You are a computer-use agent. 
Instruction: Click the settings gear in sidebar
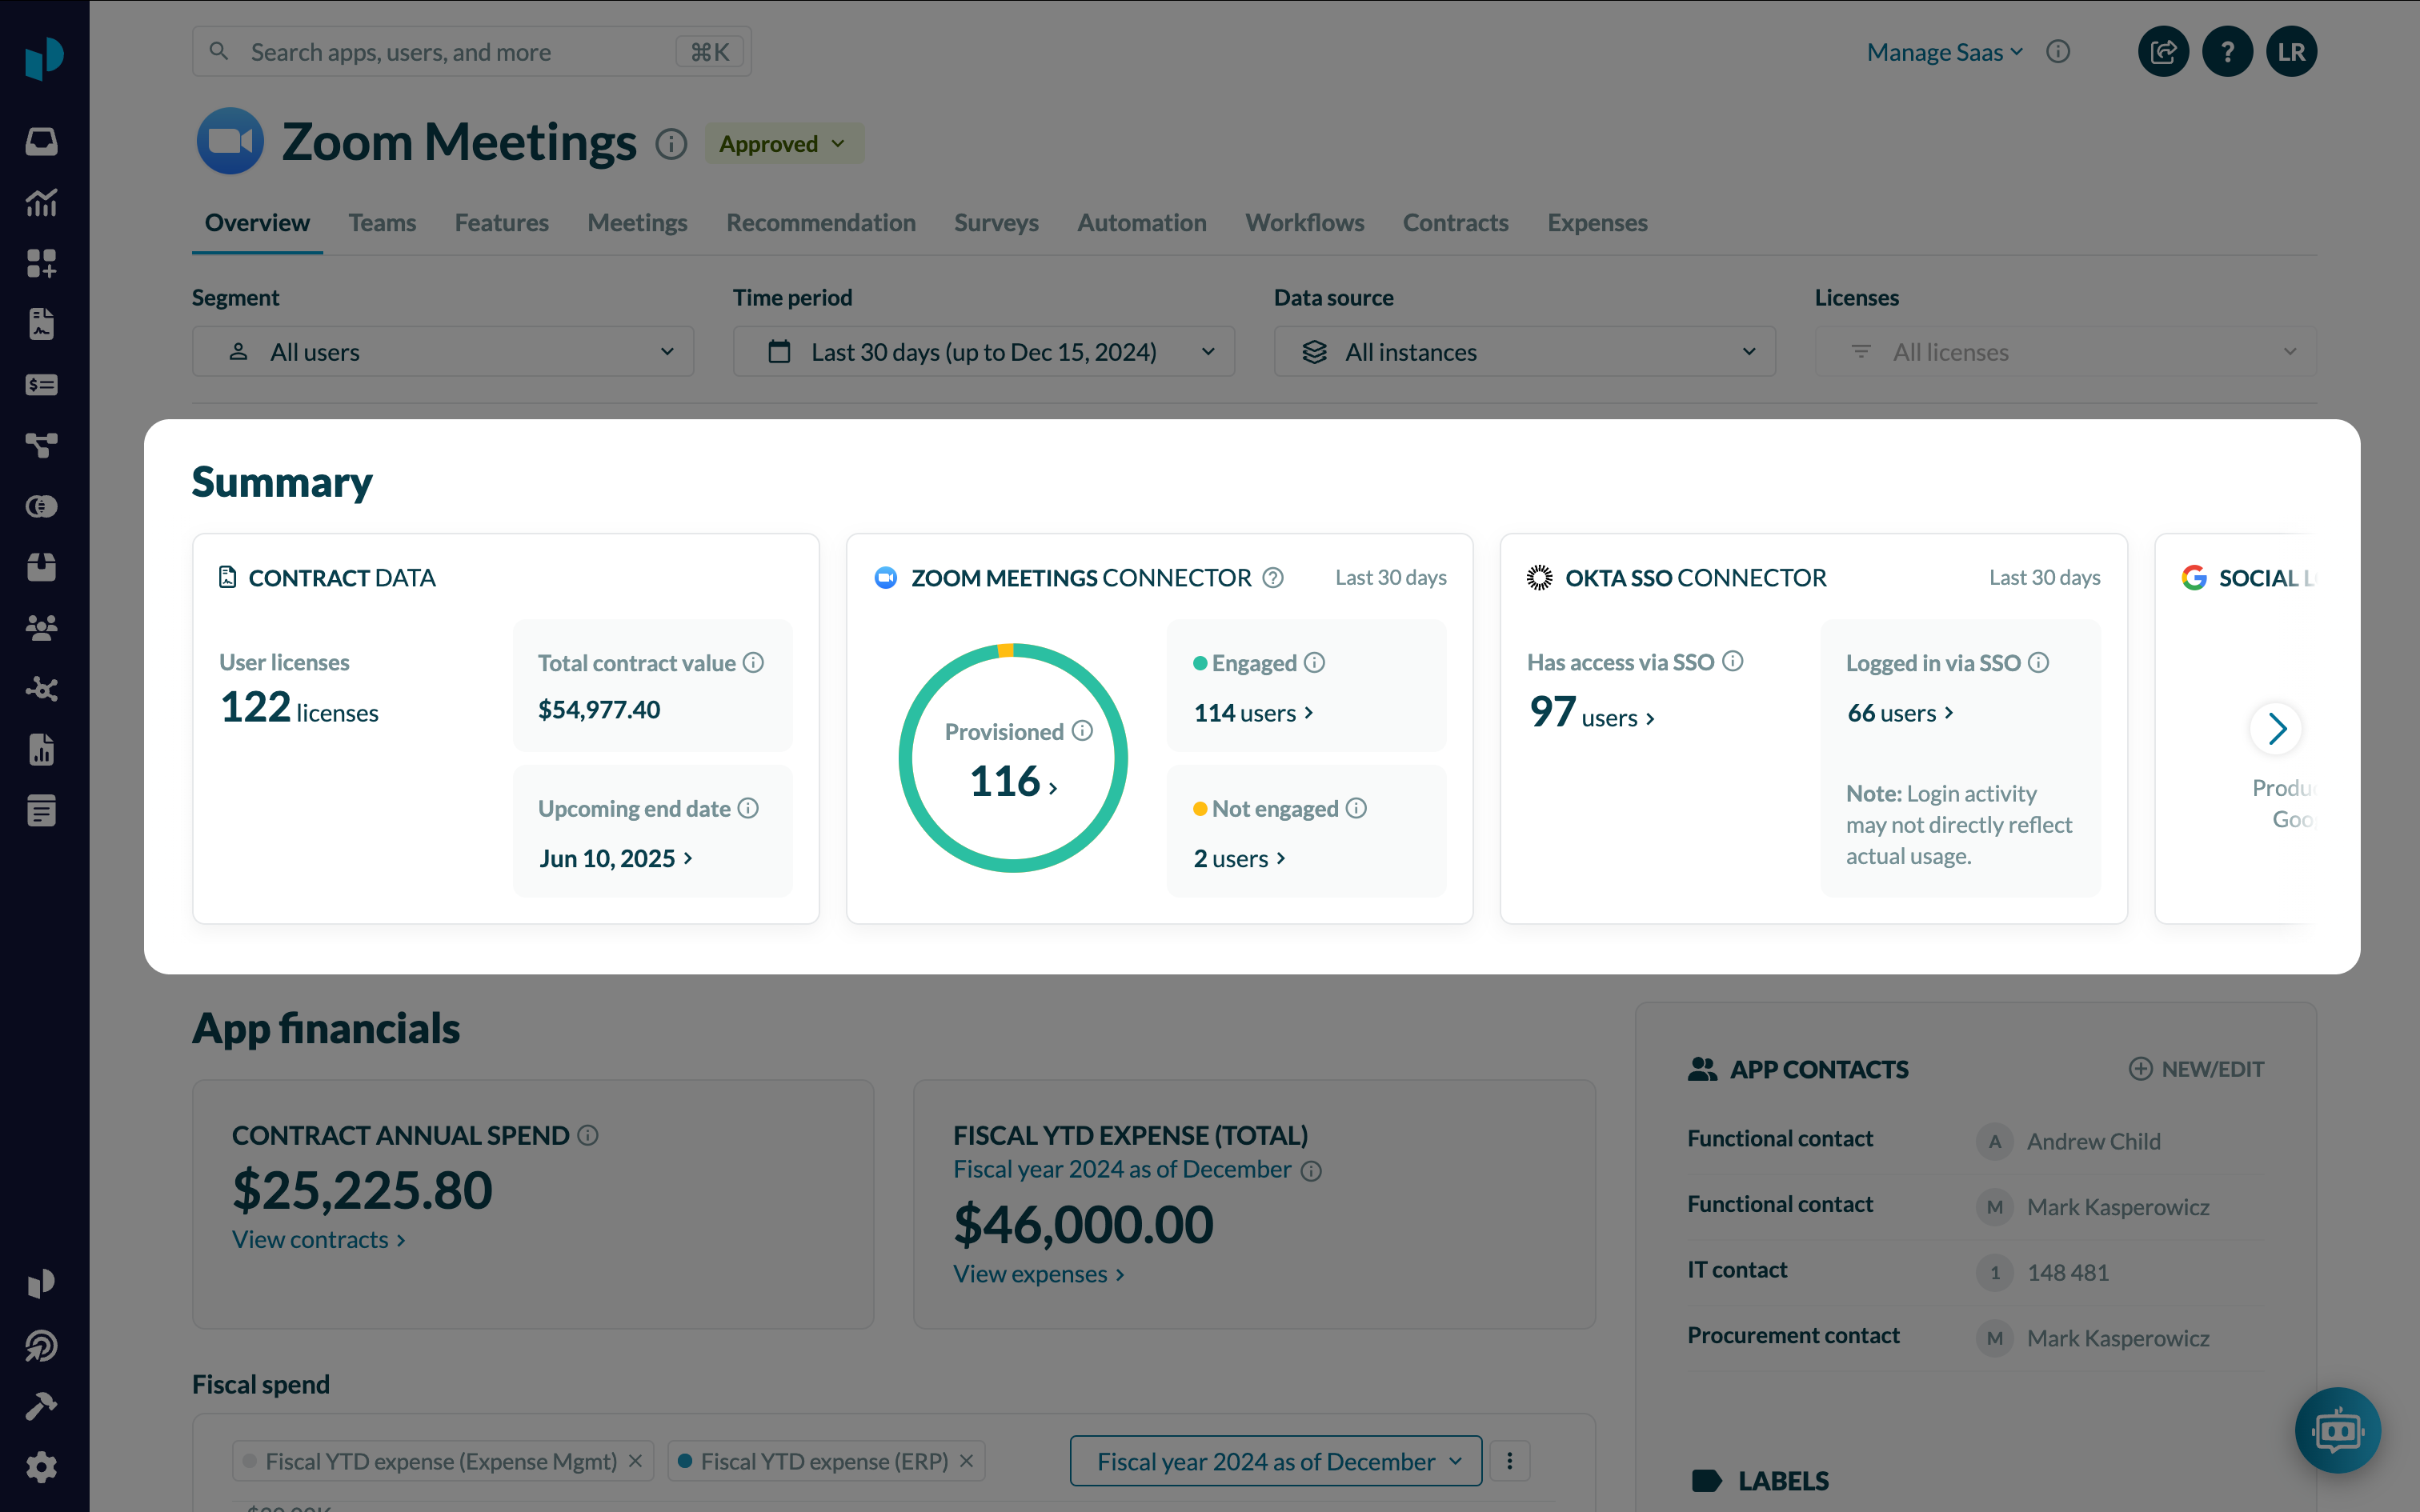41,1467
